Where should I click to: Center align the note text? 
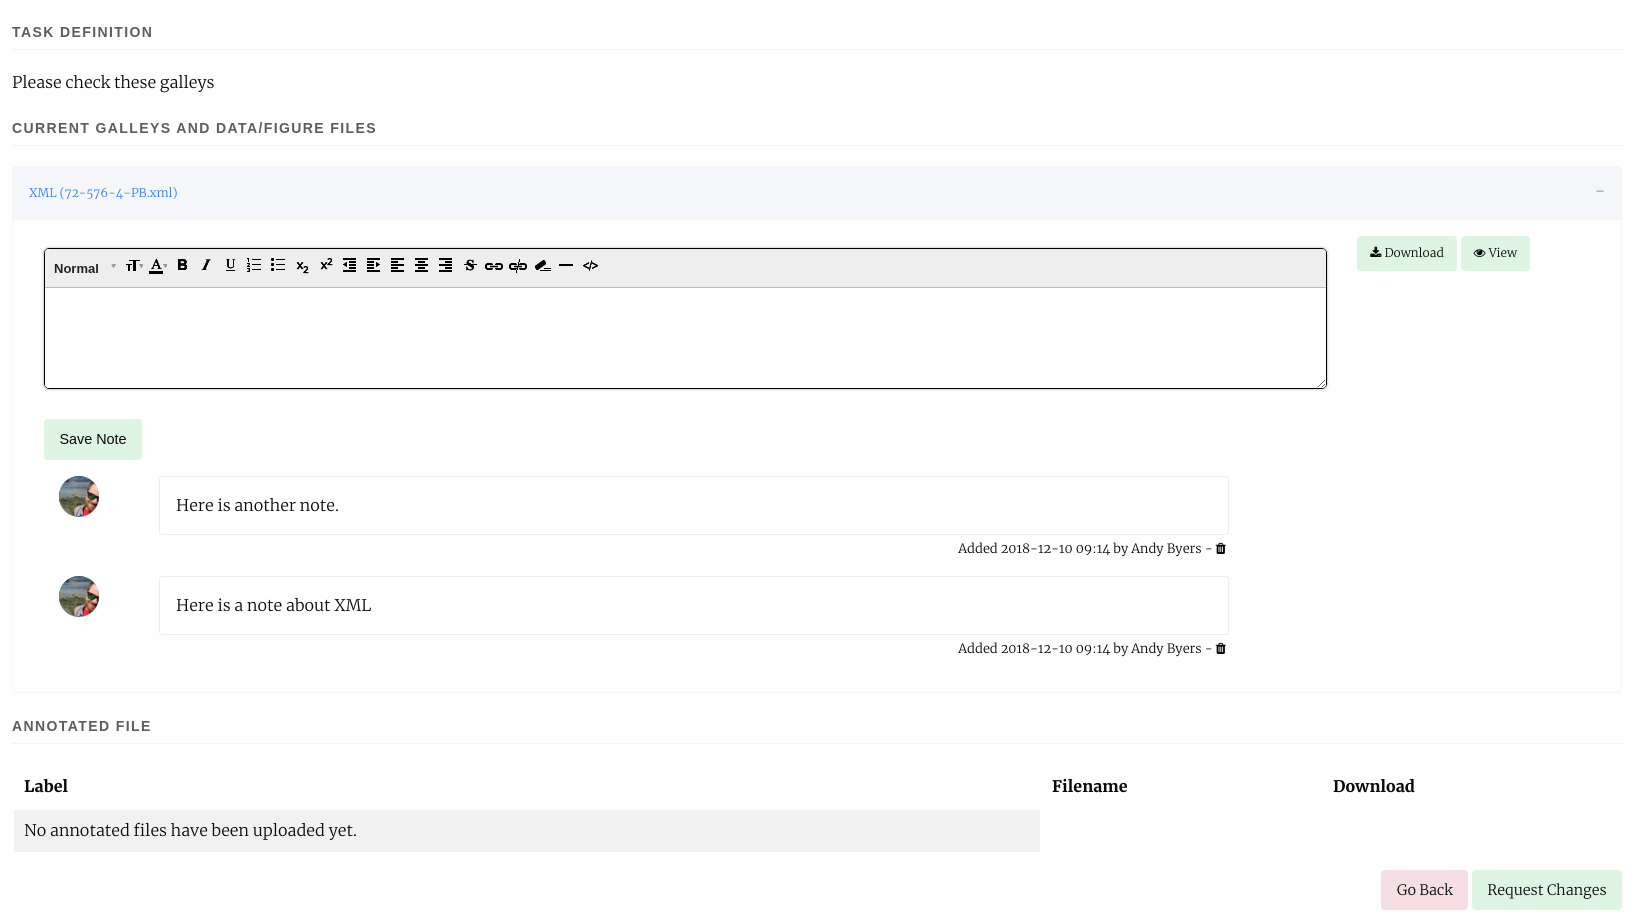[x=421, y=265]
